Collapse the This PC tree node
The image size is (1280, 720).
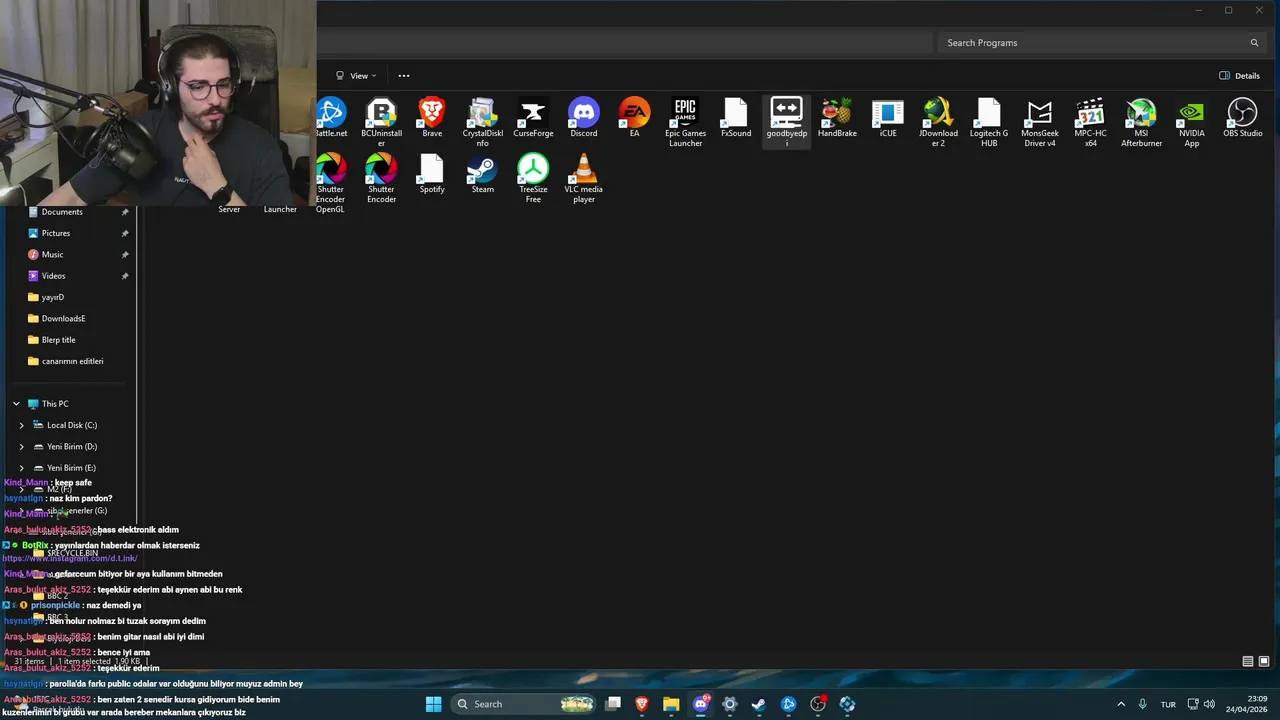point(16,404)
